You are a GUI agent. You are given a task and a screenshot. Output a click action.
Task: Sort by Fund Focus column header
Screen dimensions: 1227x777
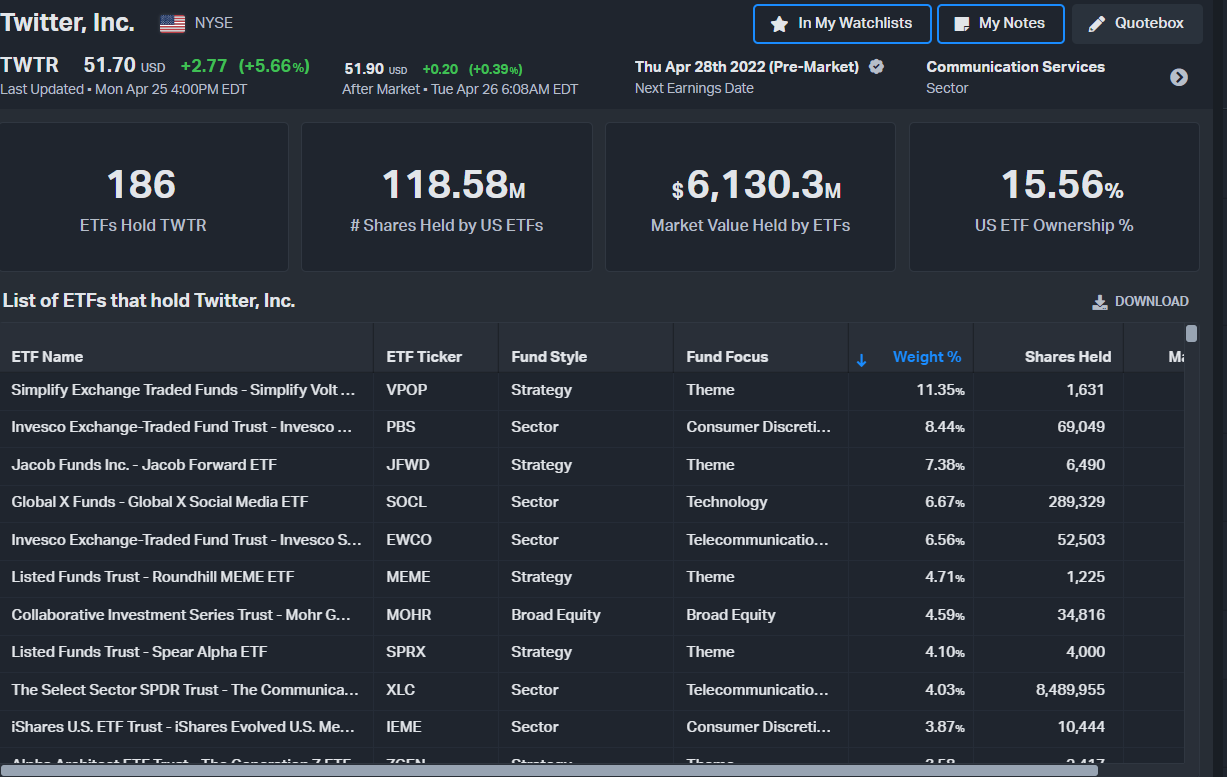click(727, 357)
